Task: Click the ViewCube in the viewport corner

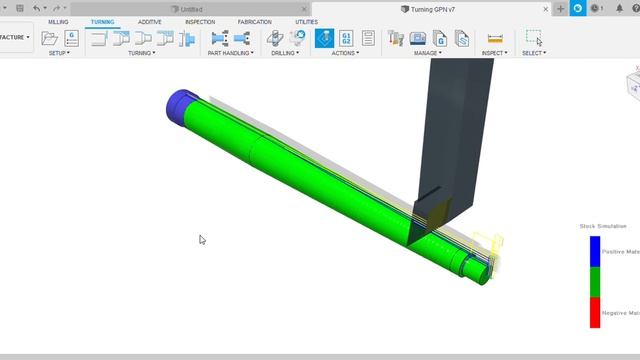Action: pos(633,86)
